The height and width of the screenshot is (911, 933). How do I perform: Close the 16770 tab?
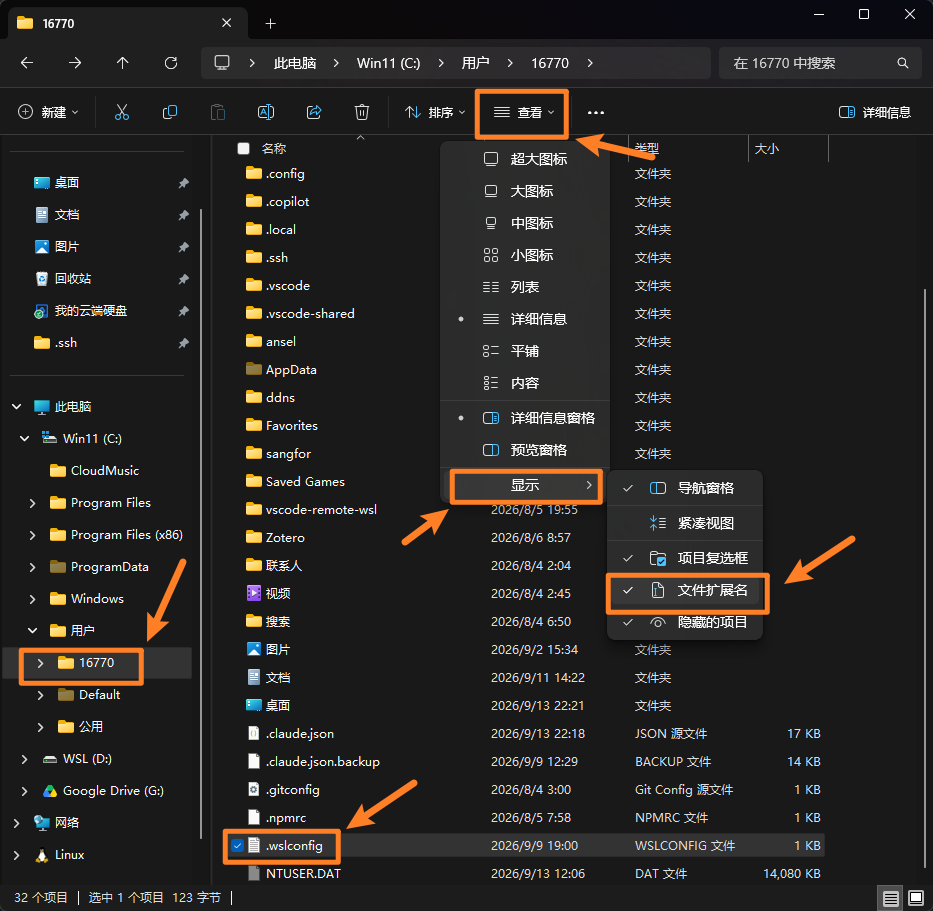227,23
